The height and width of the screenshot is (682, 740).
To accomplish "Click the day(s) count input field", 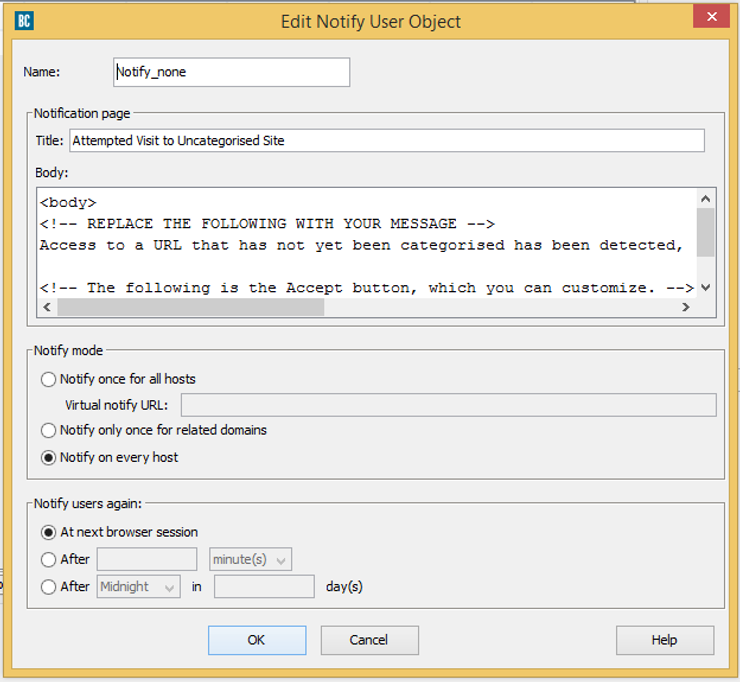I will point(264,587).
